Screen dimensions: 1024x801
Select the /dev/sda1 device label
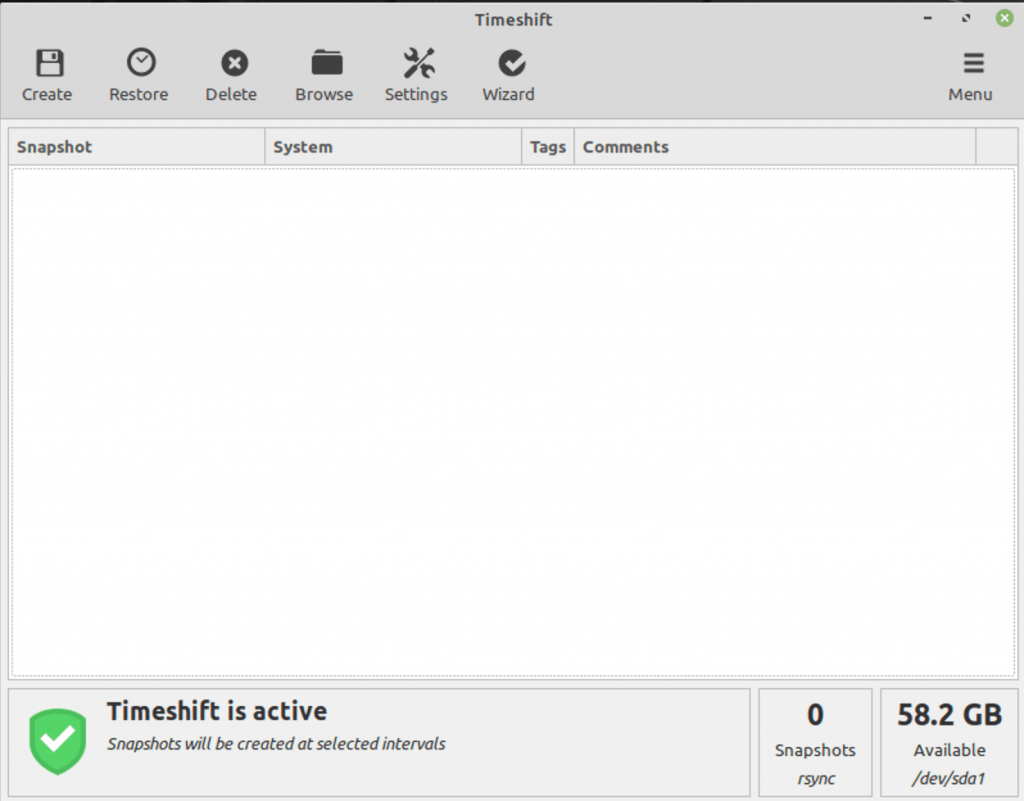(x=948, y=775)
